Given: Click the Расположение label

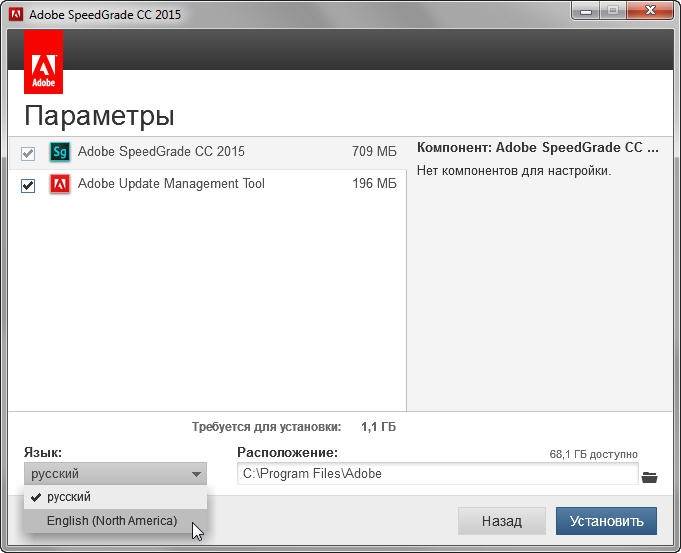Looking at the screenshot, I should 288,452.
